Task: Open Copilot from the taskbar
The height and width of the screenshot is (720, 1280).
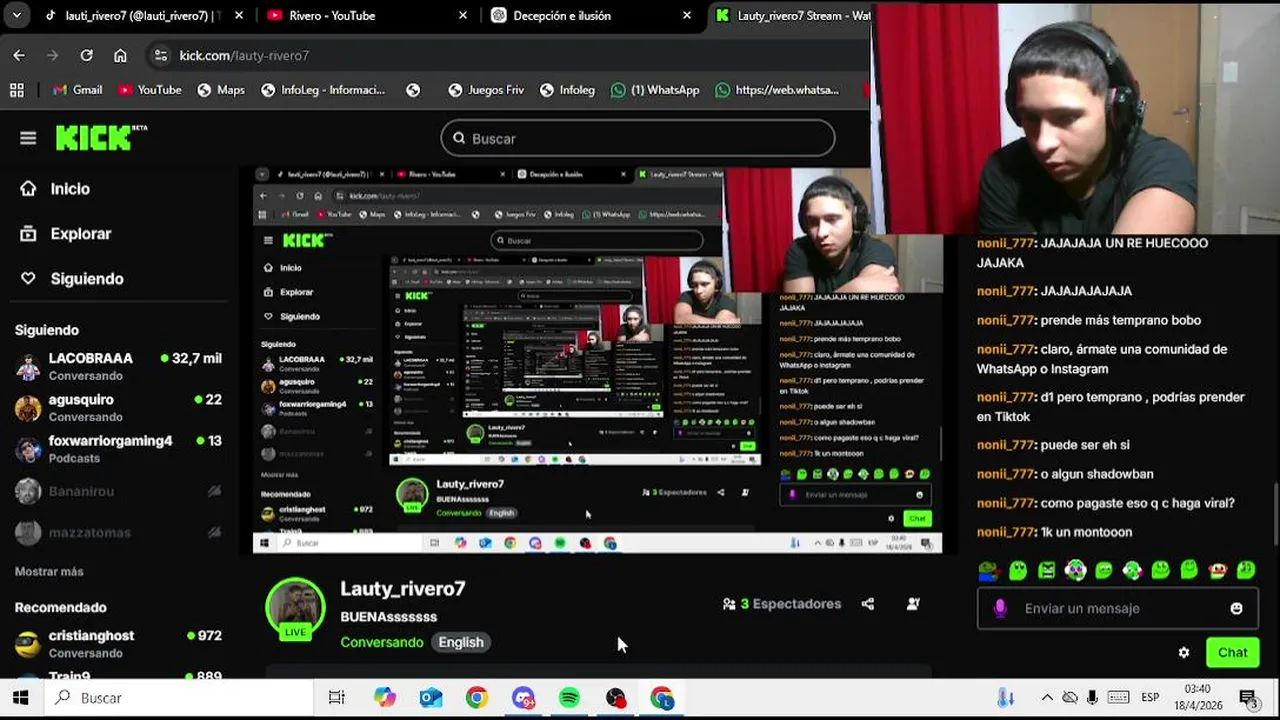Action: pyautogui.click(x=385, y=698)
